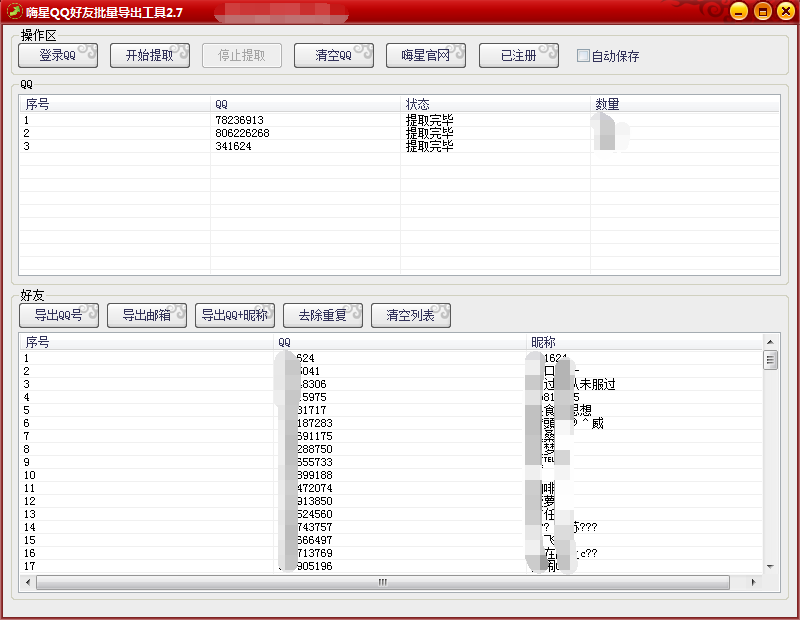Viewport: 800px width, 620px height.
Task: Export emails using 导出邮箱 button
Action: [x=147, y=315]
